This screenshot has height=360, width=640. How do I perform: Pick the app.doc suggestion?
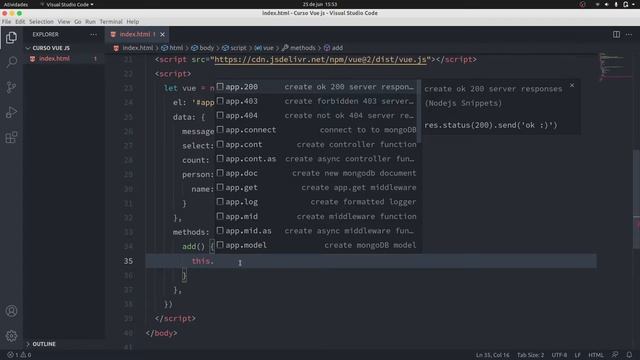click(x=316, y=173)
